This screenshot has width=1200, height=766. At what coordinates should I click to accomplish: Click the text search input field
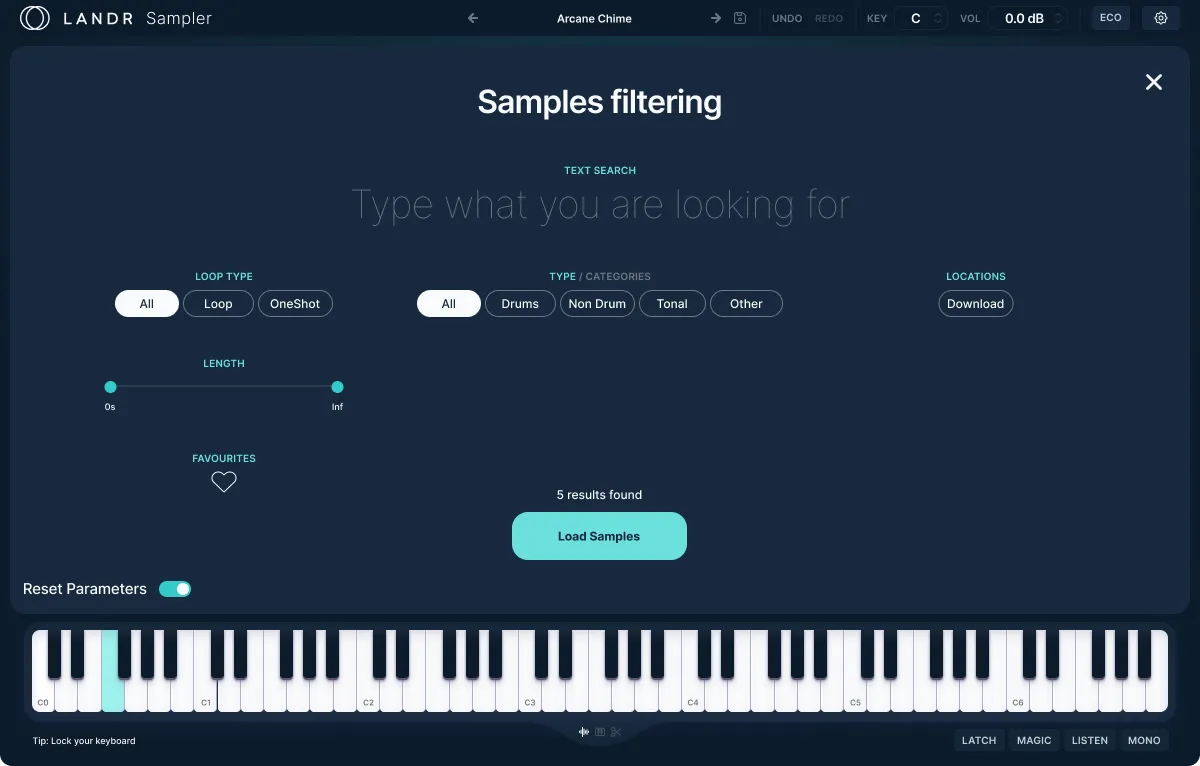tap(600, 204)
